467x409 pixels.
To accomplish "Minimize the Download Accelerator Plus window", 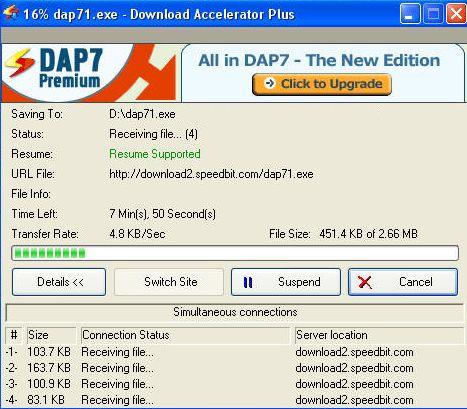I will (x=410, y=14).
